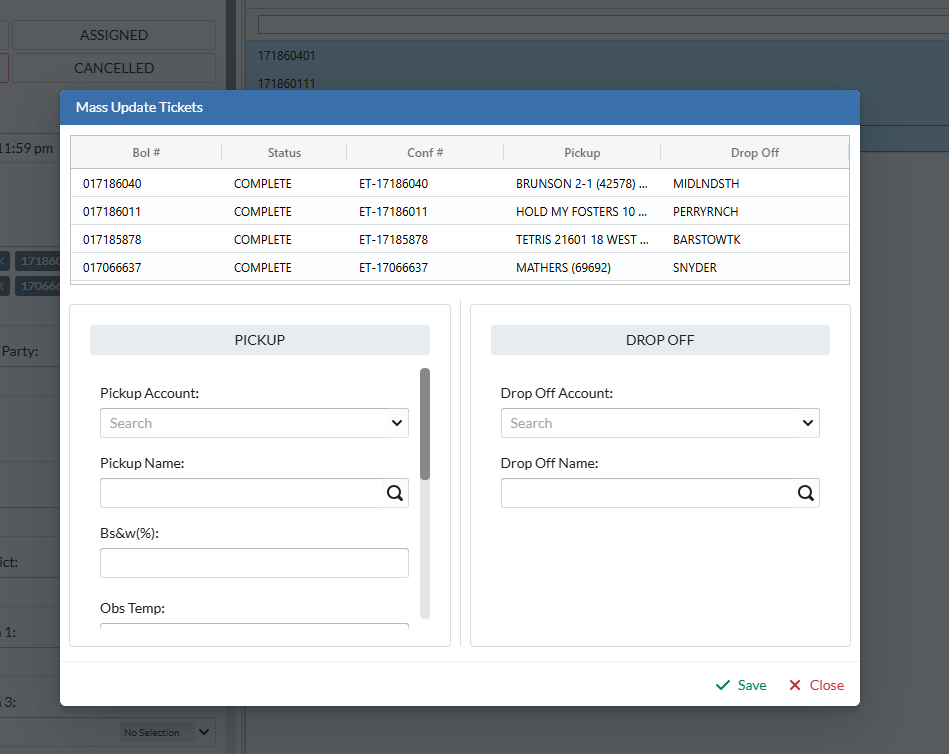Click the CANCELLED status button in background
The width and height of the screenshot is (949, 754).
114,68
